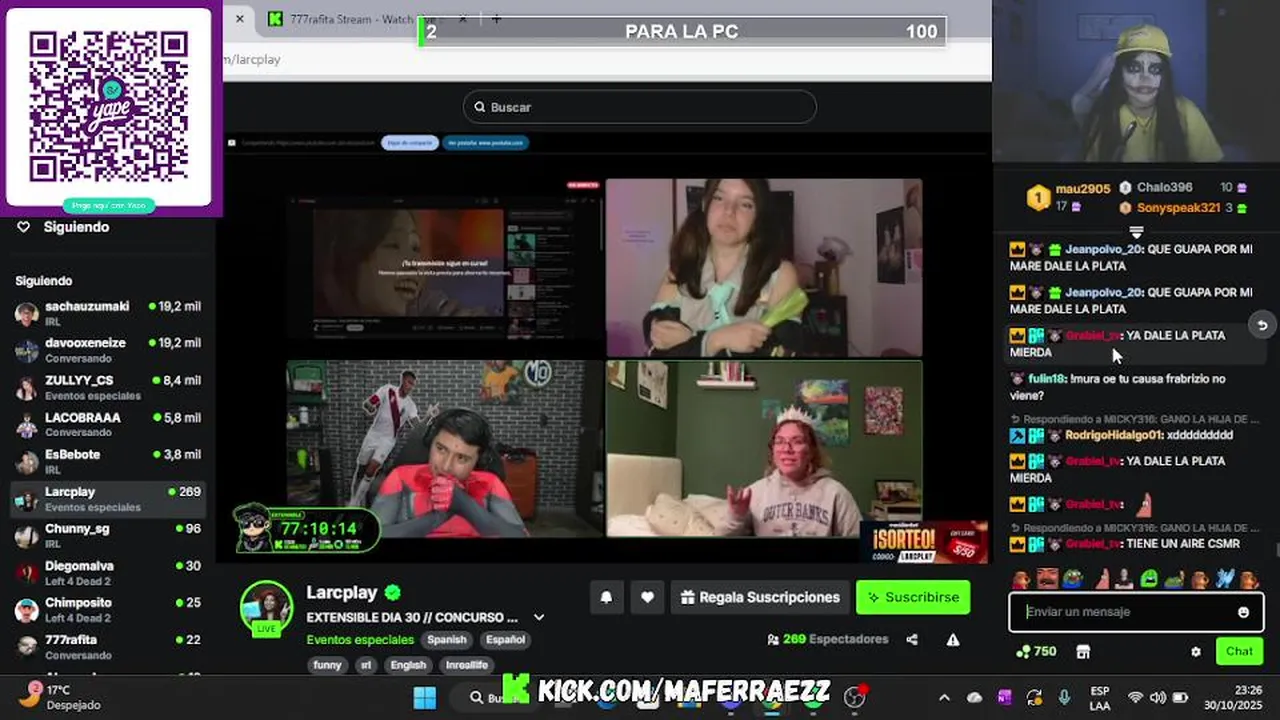Click username RodrigoHidalgo01 in chat
Image resolution: width=1280 pixels, height=720 pixels.
pos(1113,435)
